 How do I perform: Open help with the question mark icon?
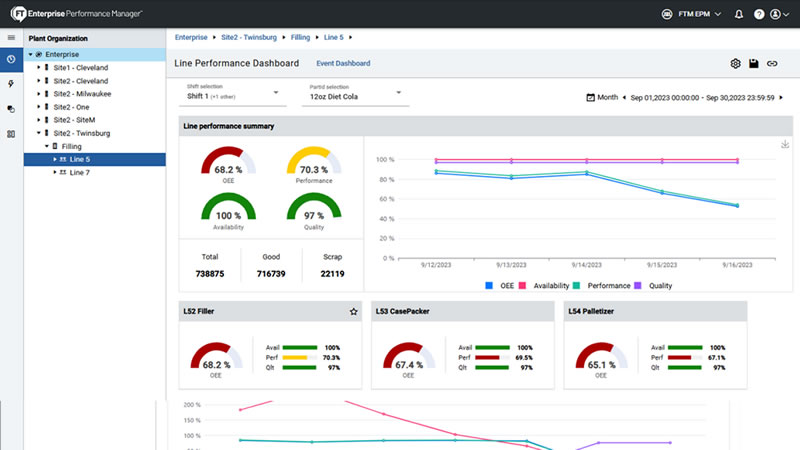pyautogui.click(x=759, y=14)
